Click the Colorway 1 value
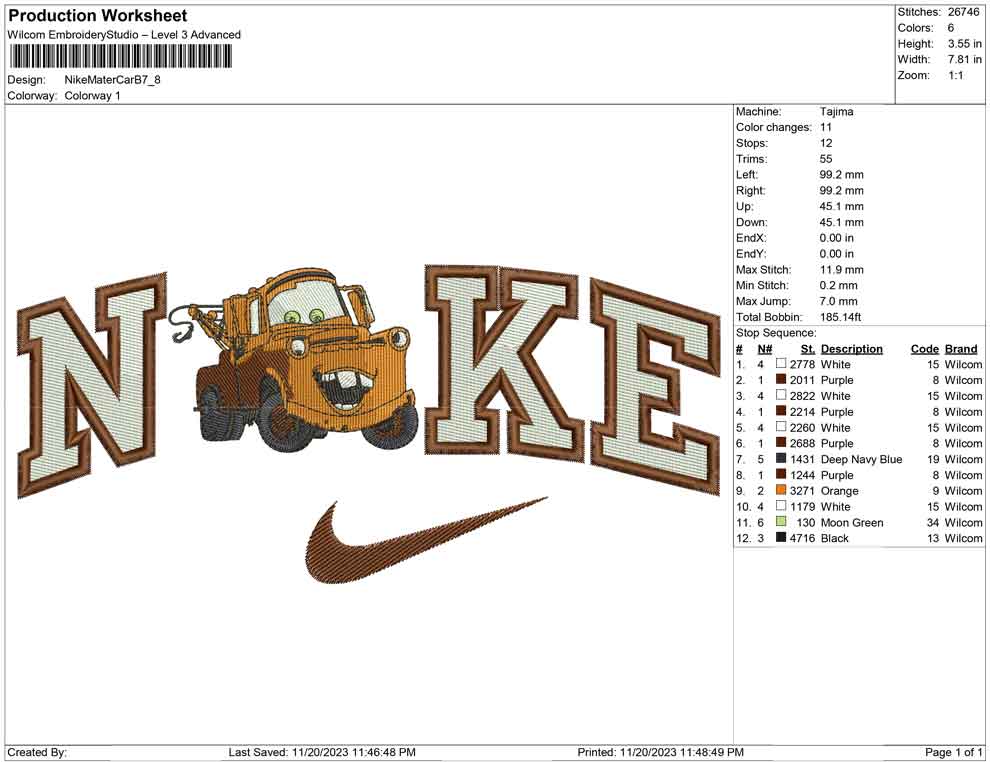 point(92,96)
